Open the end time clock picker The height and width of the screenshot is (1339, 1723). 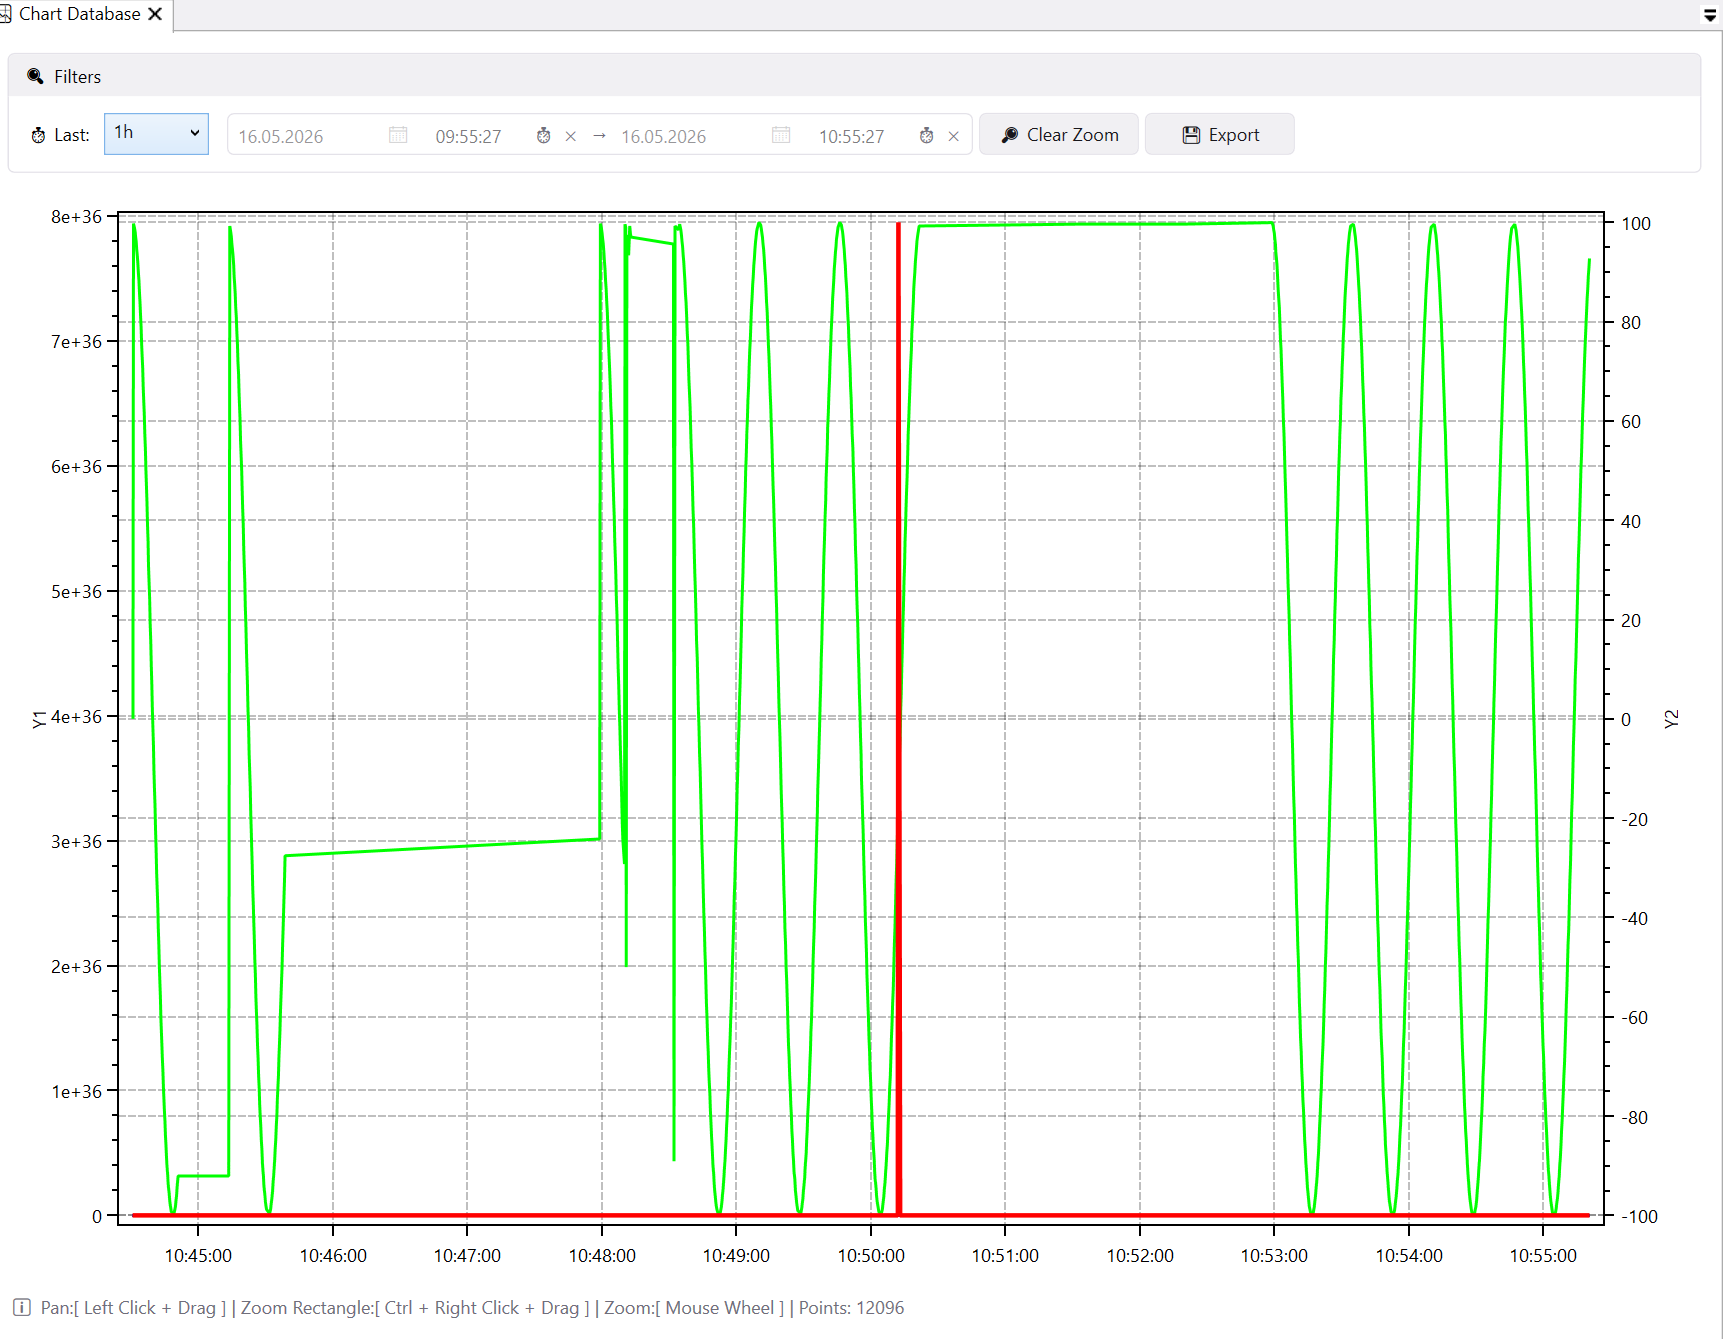927,135
